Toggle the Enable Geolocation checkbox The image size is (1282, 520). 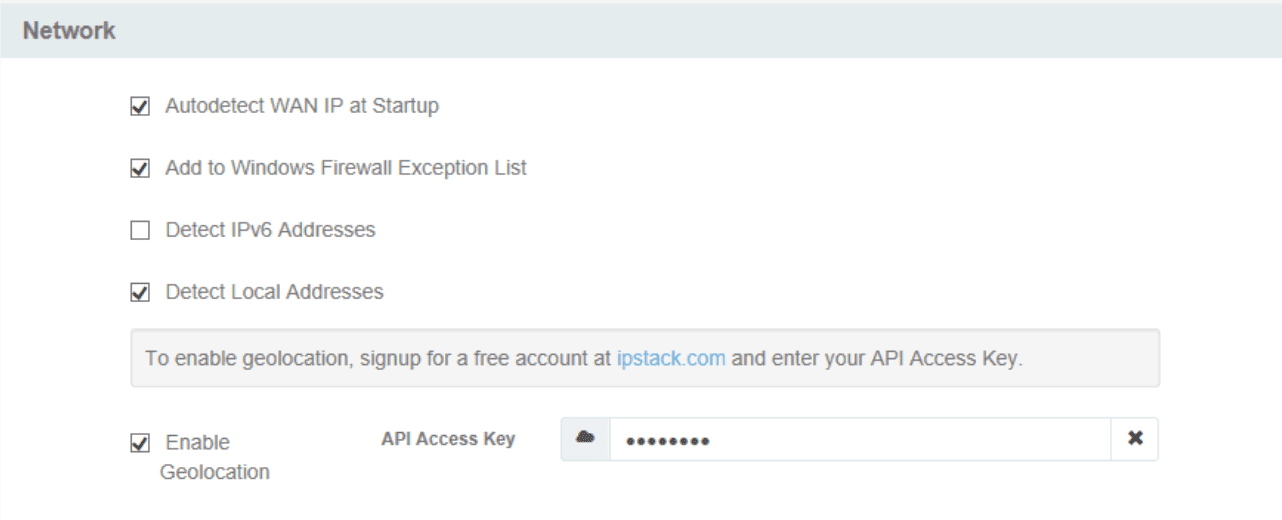pyautogui.click(x=140, y=443)
